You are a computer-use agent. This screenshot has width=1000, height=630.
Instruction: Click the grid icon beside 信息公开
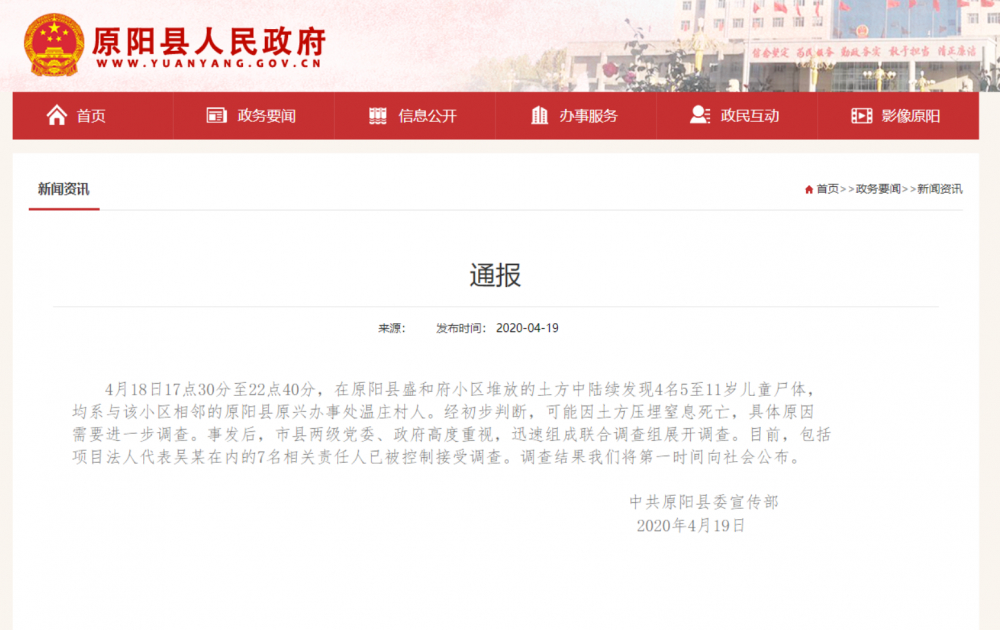pos(377,115)
